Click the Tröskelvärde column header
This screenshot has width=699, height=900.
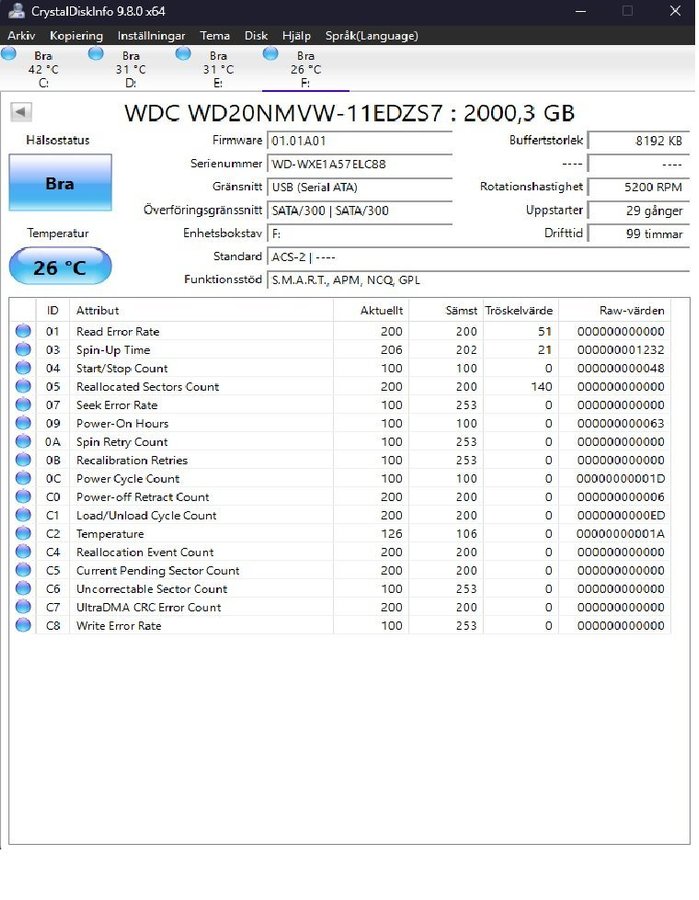tap(518, 311)
